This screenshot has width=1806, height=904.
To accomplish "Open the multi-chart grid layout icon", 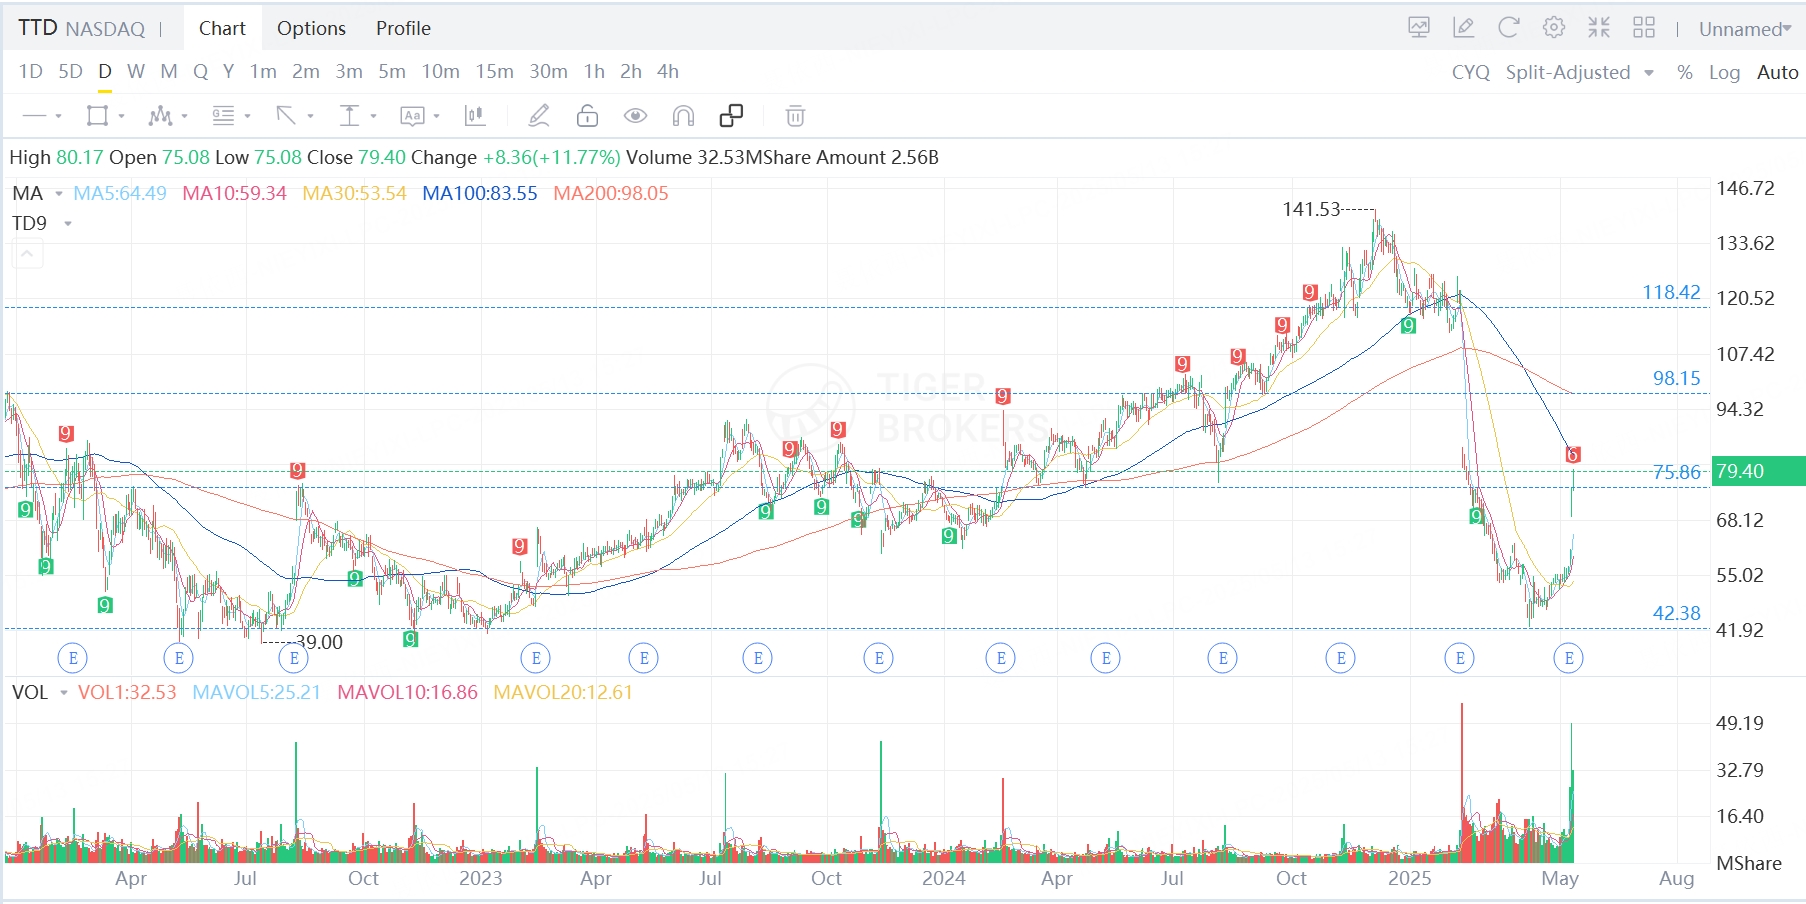I will tap(1644, 28).
